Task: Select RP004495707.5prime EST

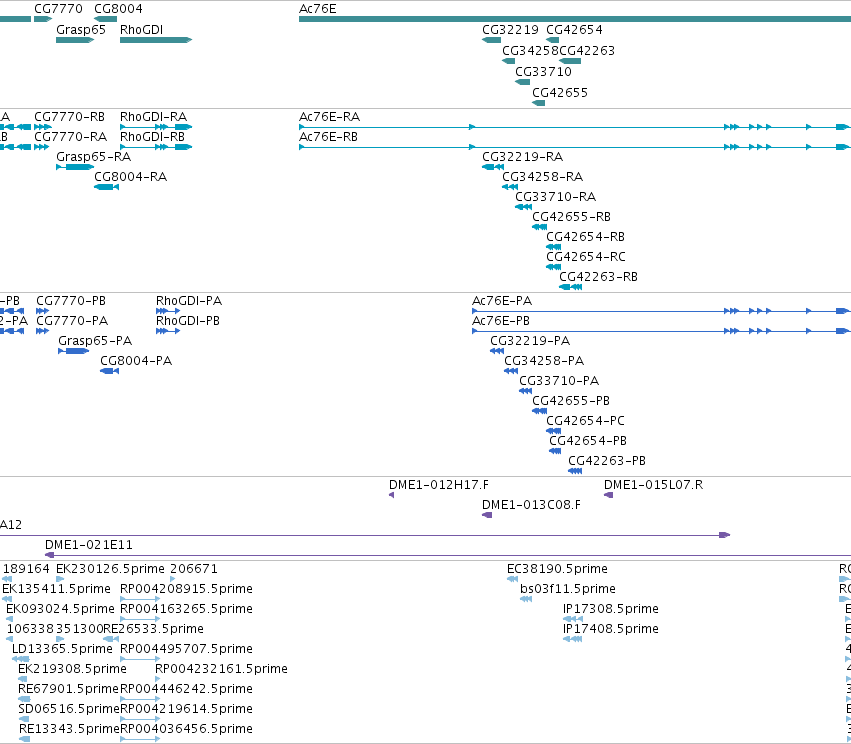Action: click(x=186, y=648)
